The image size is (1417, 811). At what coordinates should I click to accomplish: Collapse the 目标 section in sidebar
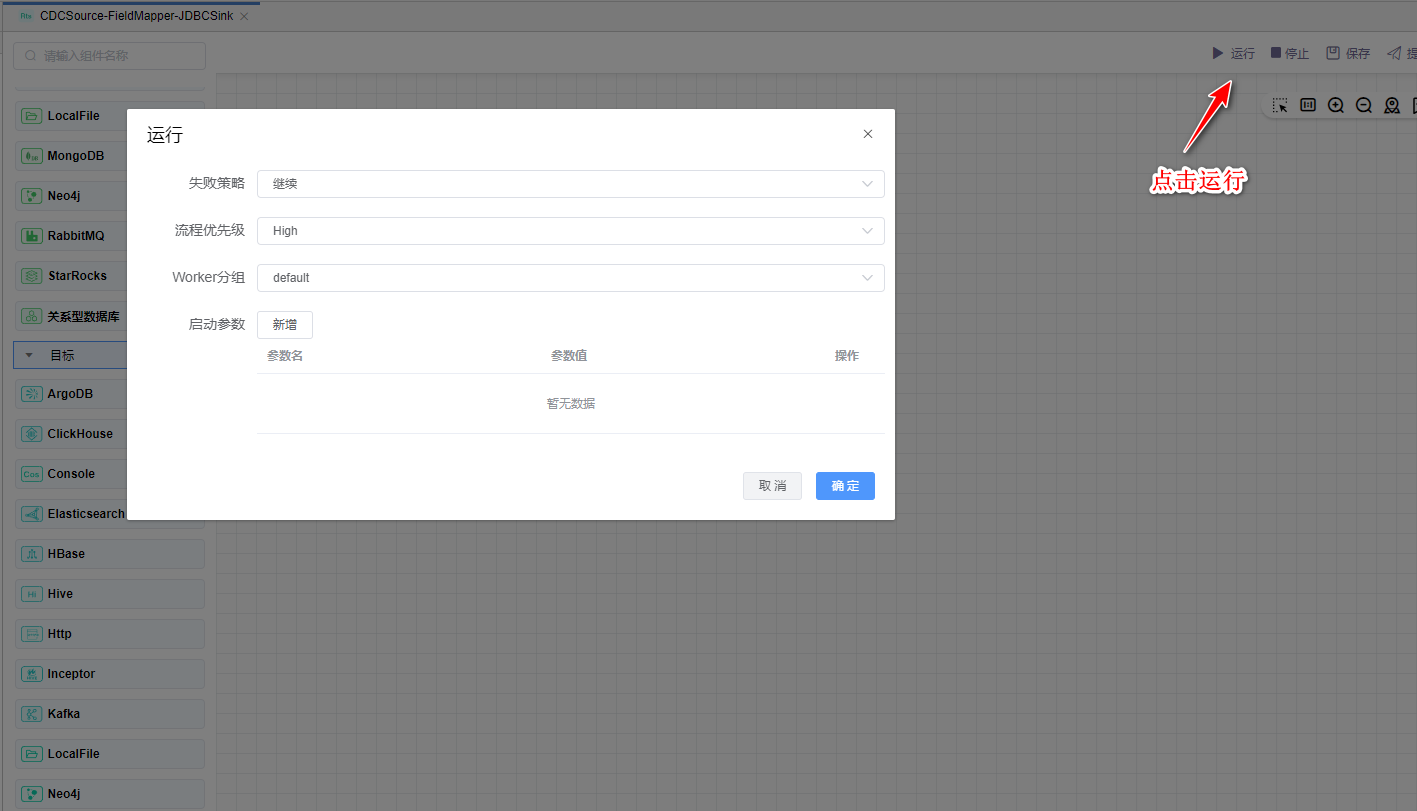tap(29, 355)
